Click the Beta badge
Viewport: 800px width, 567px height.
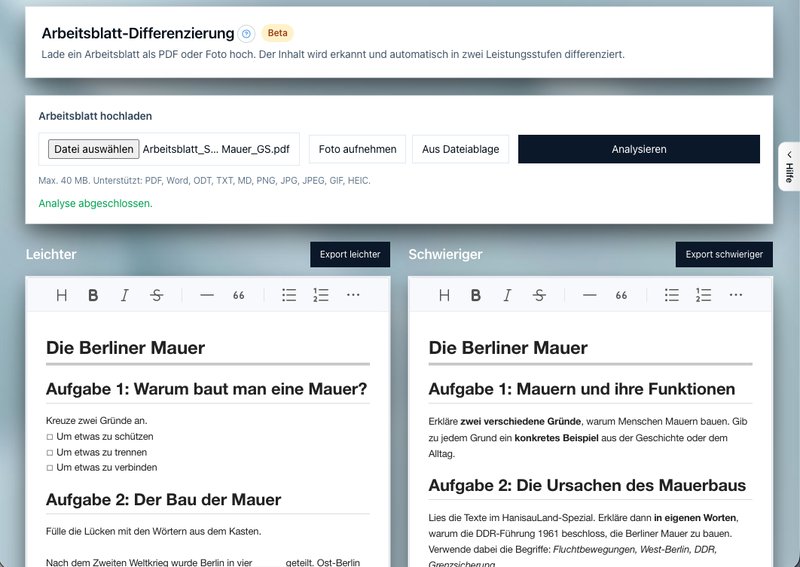click(x=278, y=33)
